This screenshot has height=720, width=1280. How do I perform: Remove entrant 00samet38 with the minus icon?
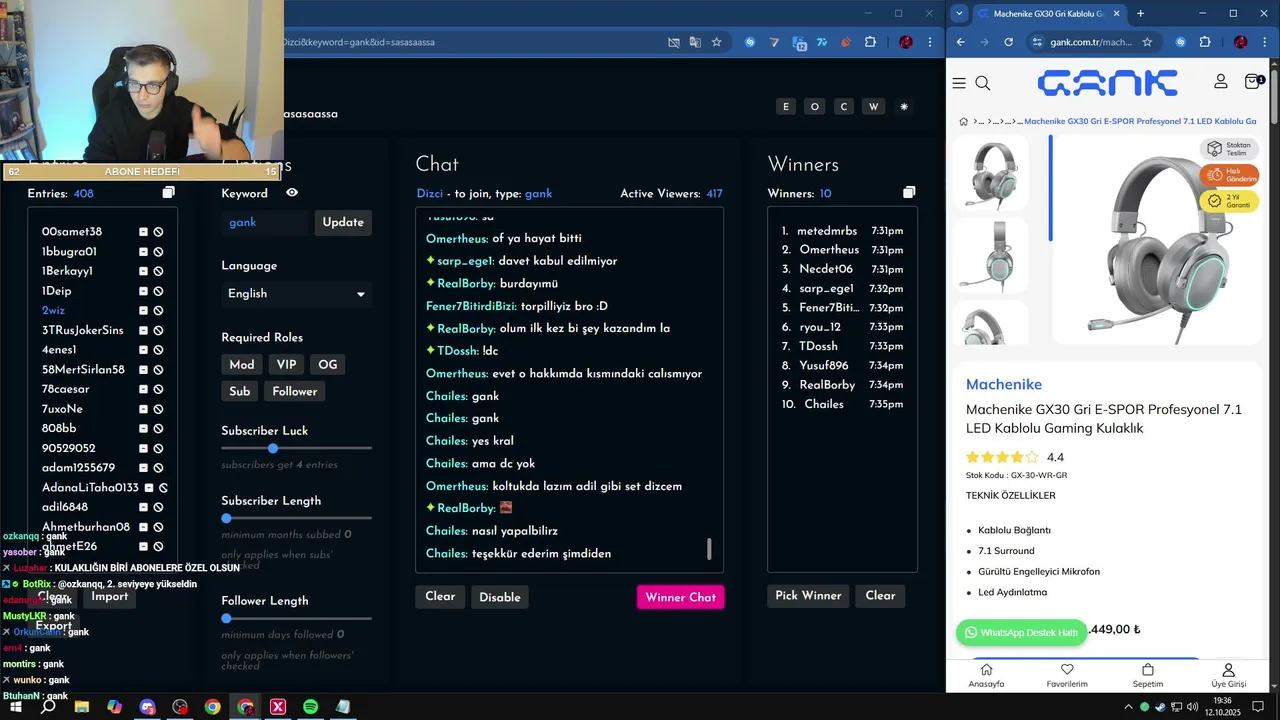pos(143,232)
